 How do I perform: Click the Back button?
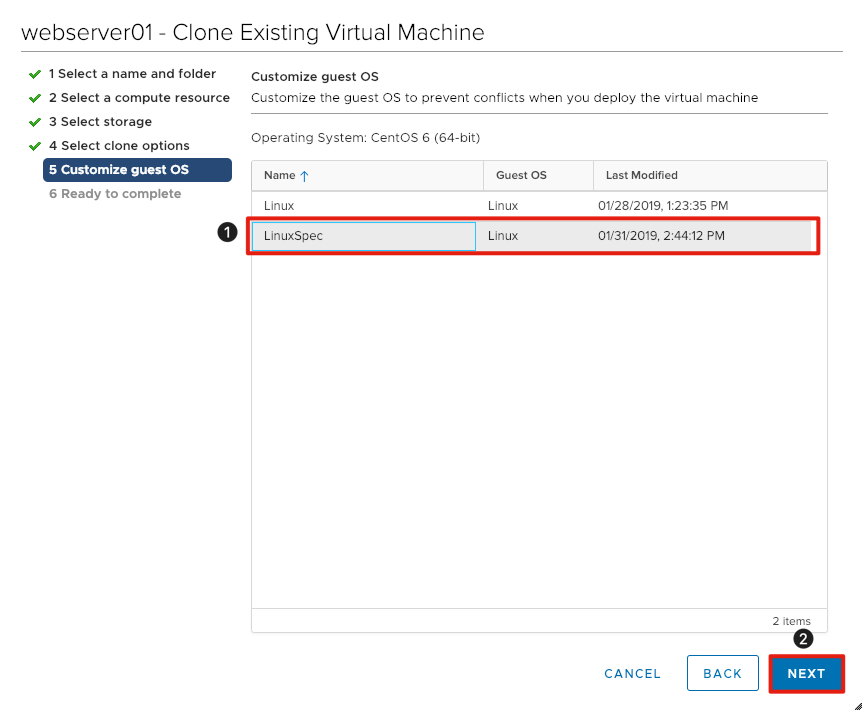(x=723, y=673)
